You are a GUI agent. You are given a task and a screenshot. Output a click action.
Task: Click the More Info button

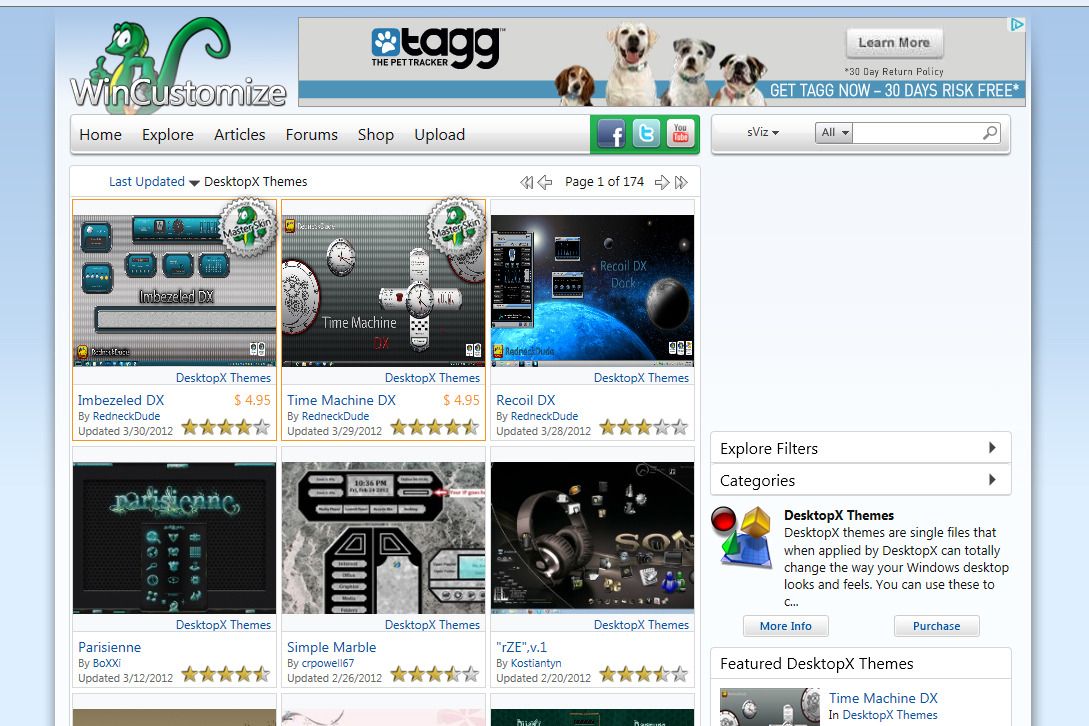[785, 626]
